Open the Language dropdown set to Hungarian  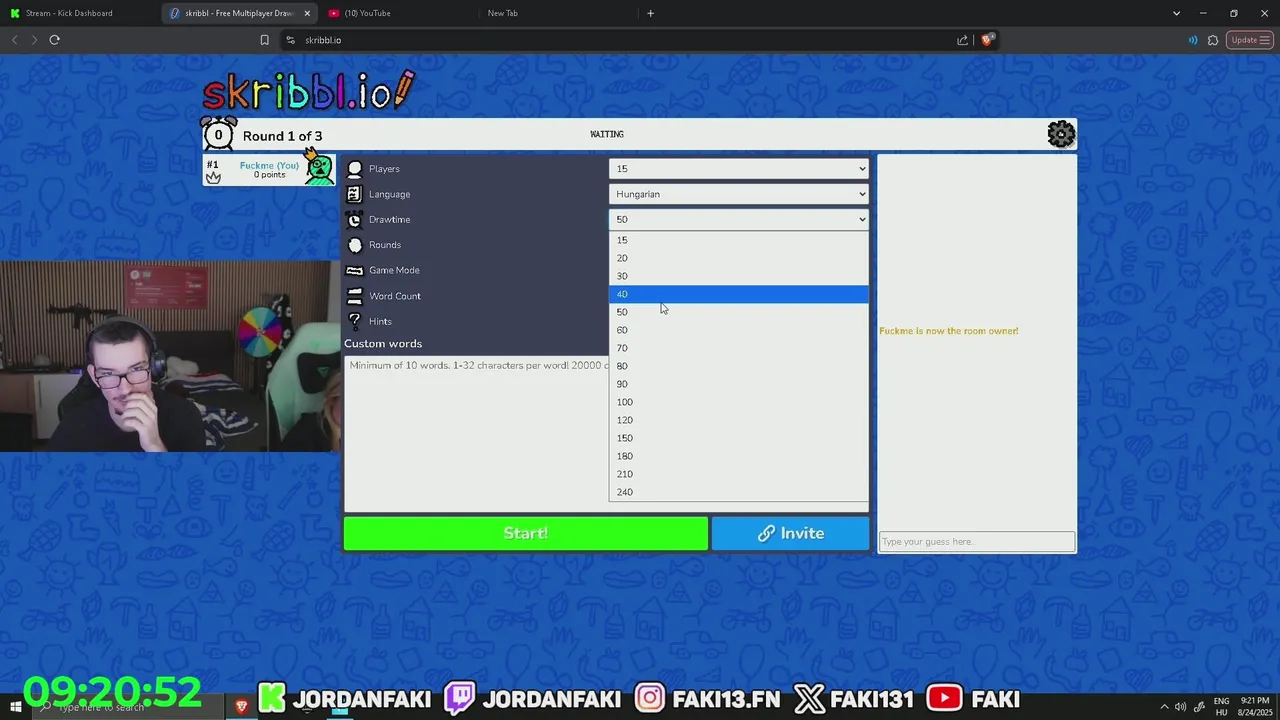pos(738,194)
